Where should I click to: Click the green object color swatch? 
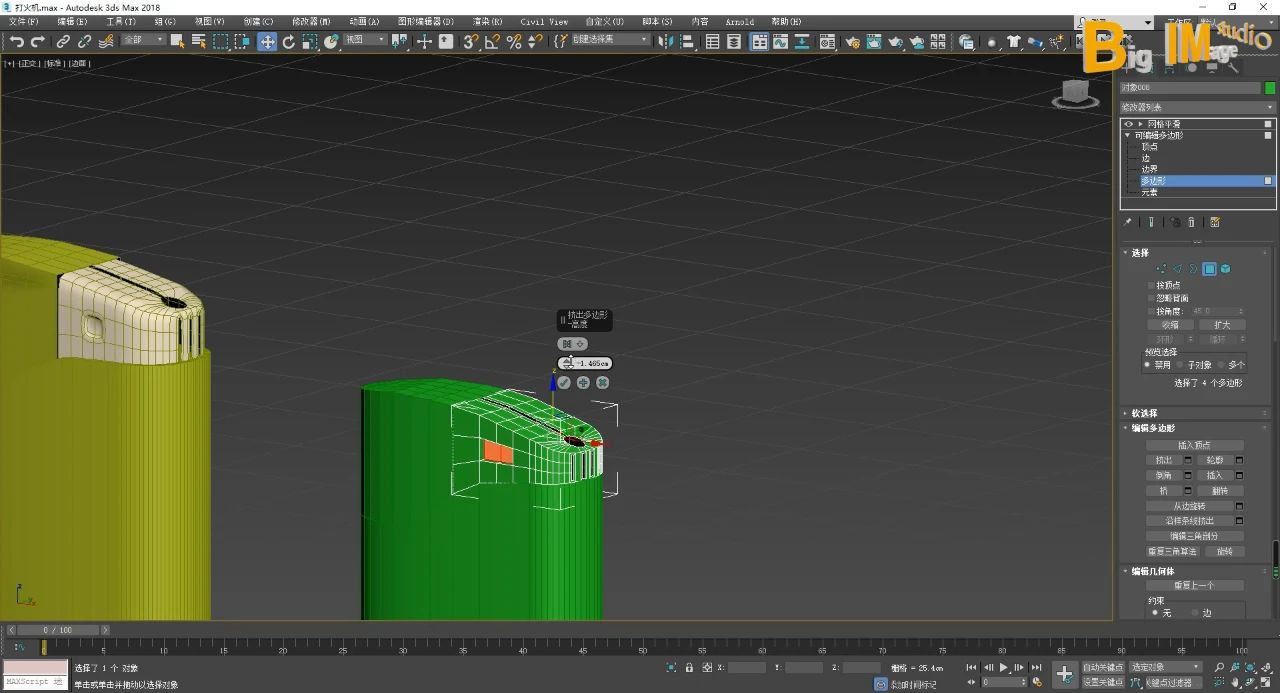tap(1270, 88)
